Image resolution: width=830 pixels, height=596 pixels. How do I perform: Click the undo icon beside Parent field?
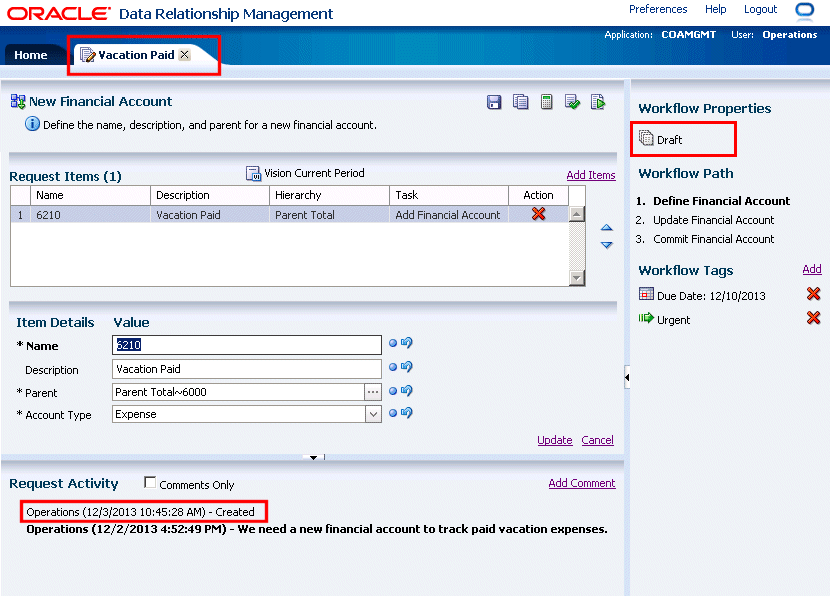pos(407,391)
